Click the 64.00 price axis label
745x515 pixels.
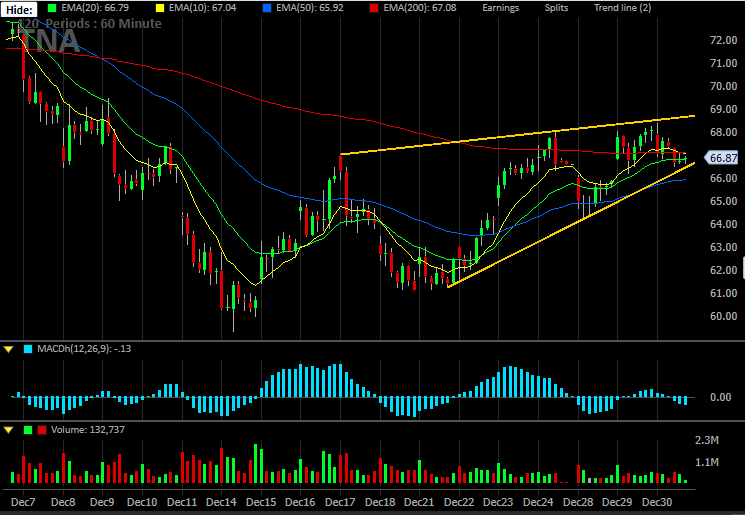[x=724, y=224]
